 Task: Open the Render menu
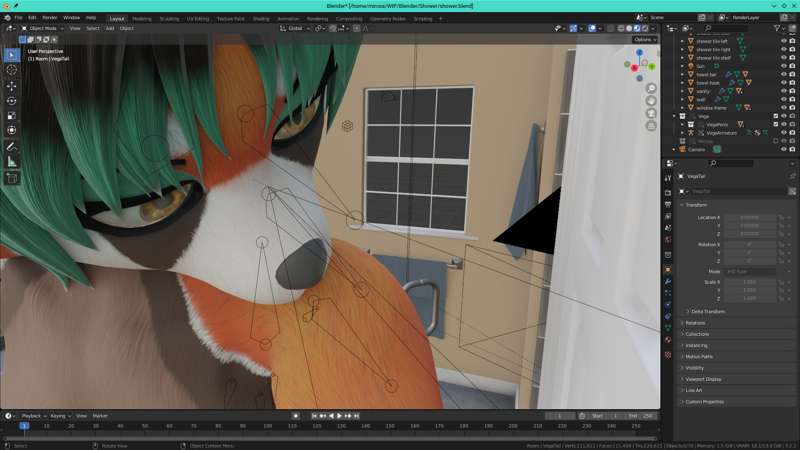pos(49,17)
